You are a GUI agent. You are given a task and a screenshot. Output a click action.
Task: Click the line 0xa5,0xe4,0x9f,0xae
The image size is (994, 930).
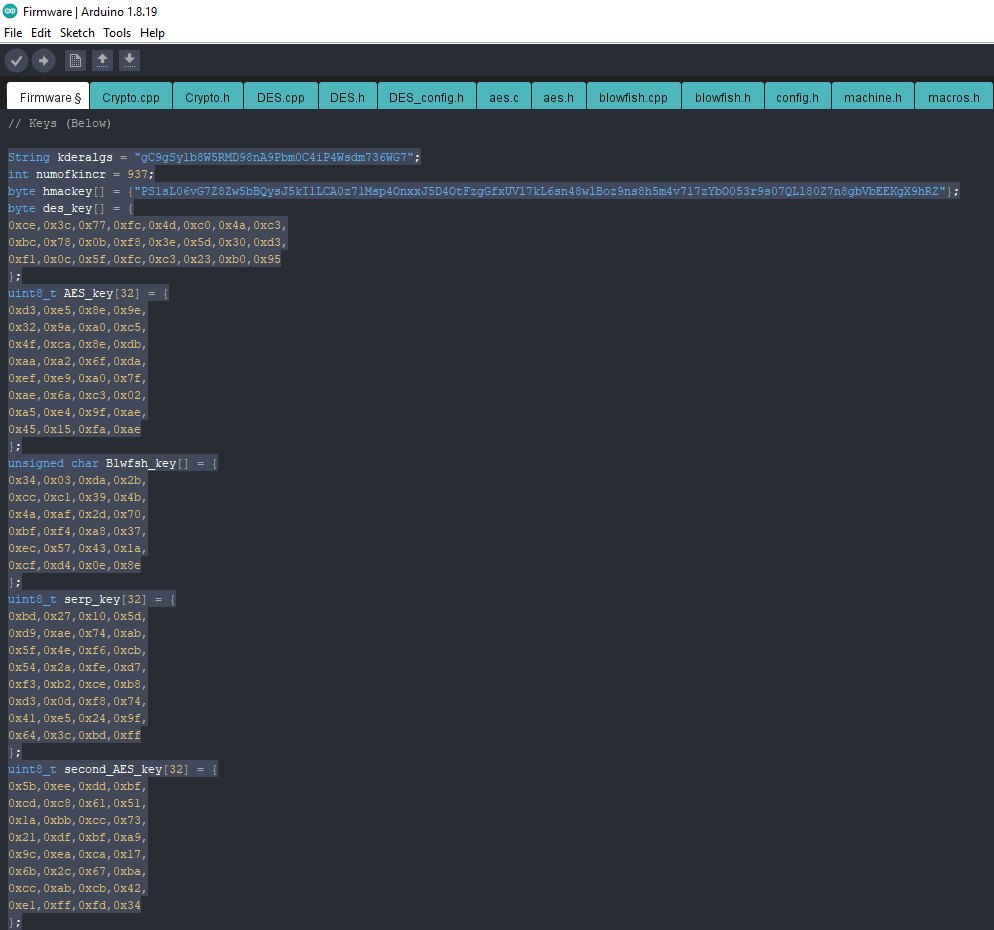[77, 412]
